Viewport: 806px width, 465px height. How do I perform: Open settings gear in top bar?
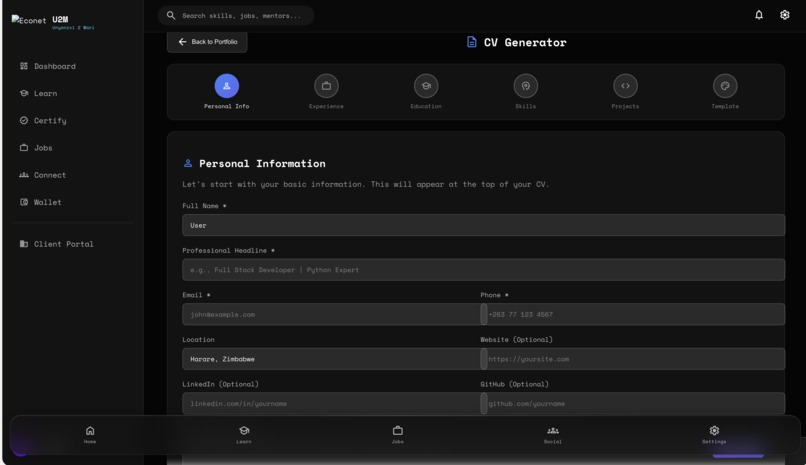(x=784, y=15)
